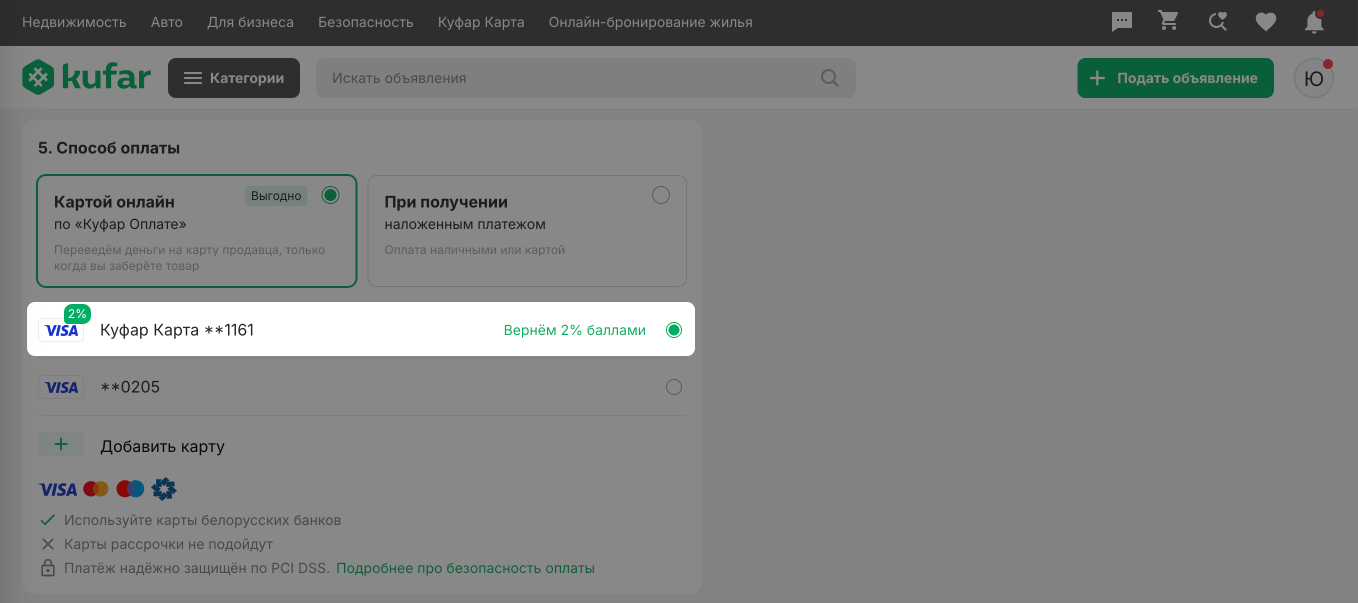Click the Visa logo in accepted cards

(x=58, y=489)
